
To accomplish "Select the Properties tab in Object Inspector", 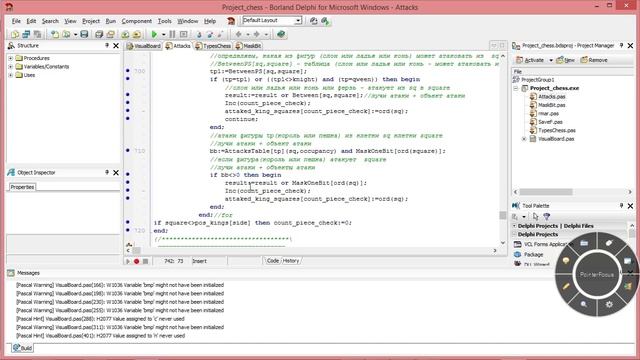I will pyautogui.click(x=22, y=187).
